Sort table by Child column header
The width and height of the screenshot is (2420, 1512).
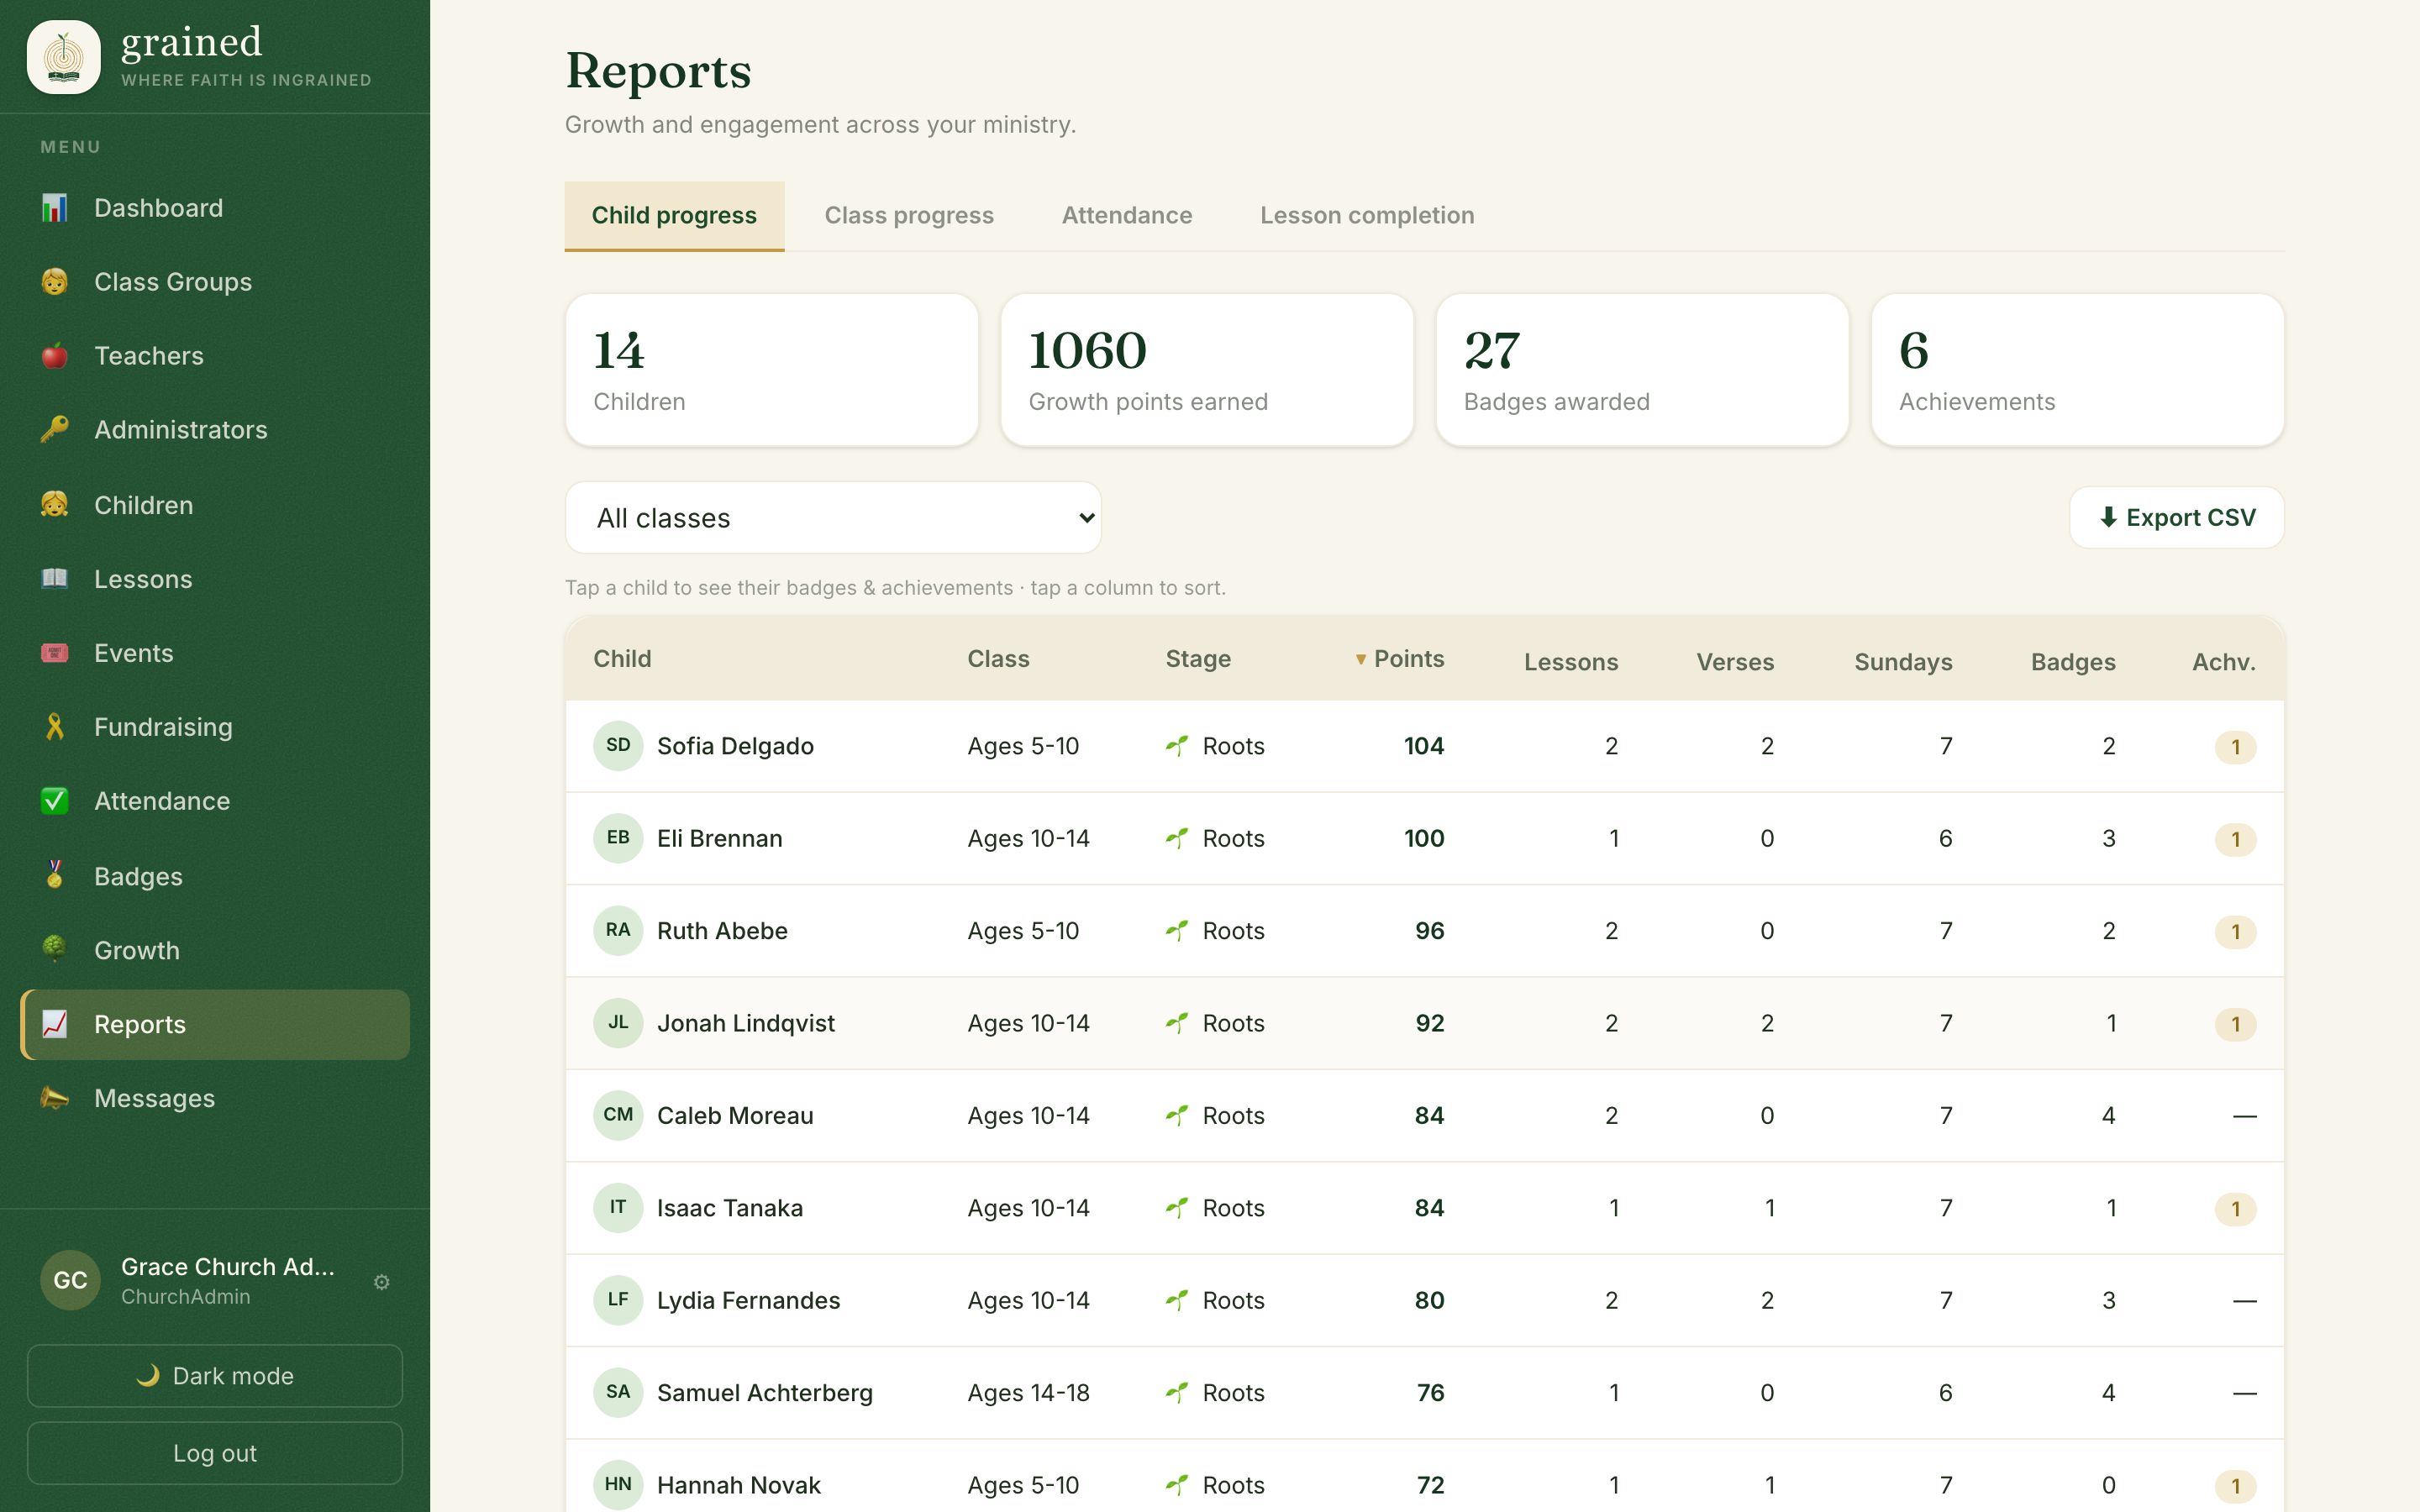coord(622,659)
